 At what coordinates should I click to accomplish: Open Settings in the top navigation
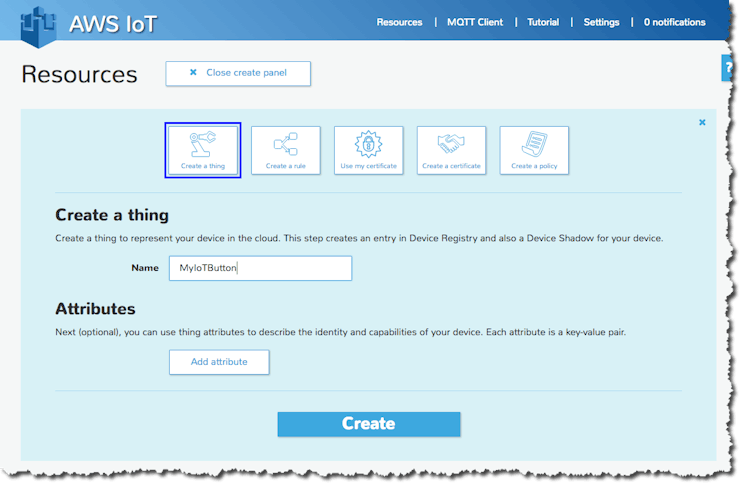[601, 22]
